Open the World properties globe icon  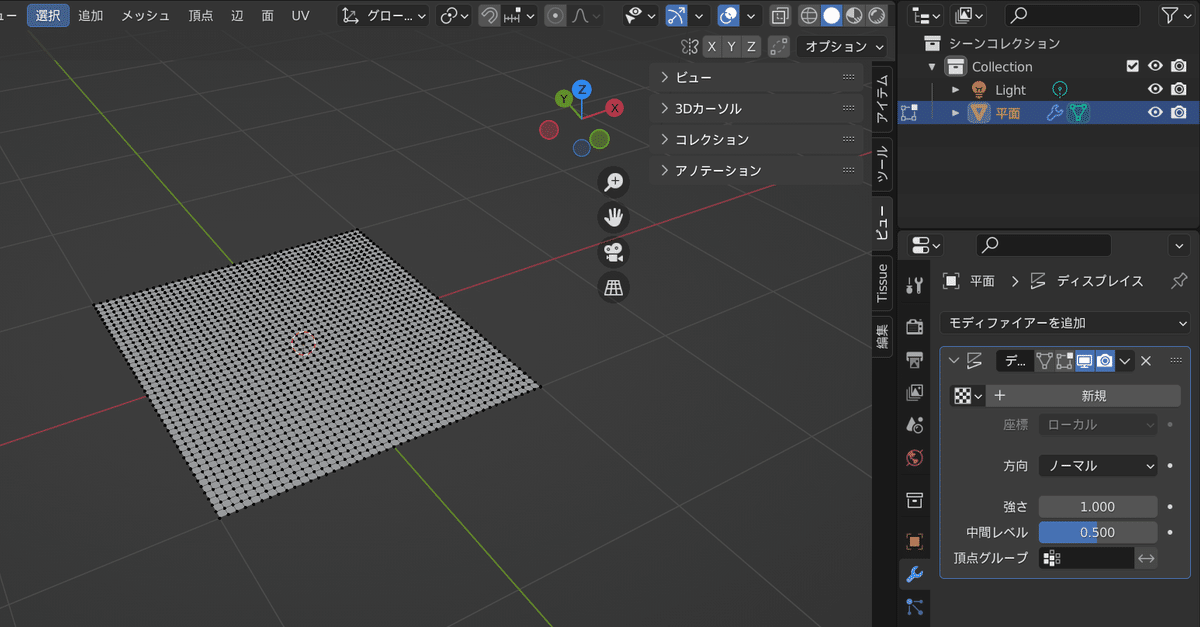click(914, 458)
